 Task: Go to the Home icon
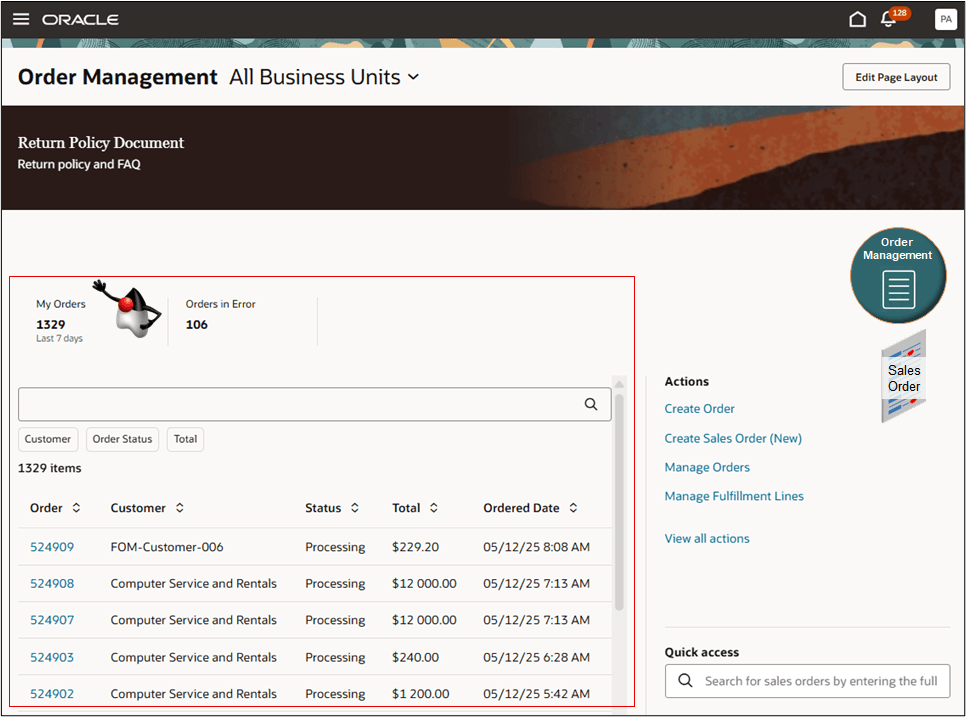coord(857,19)
